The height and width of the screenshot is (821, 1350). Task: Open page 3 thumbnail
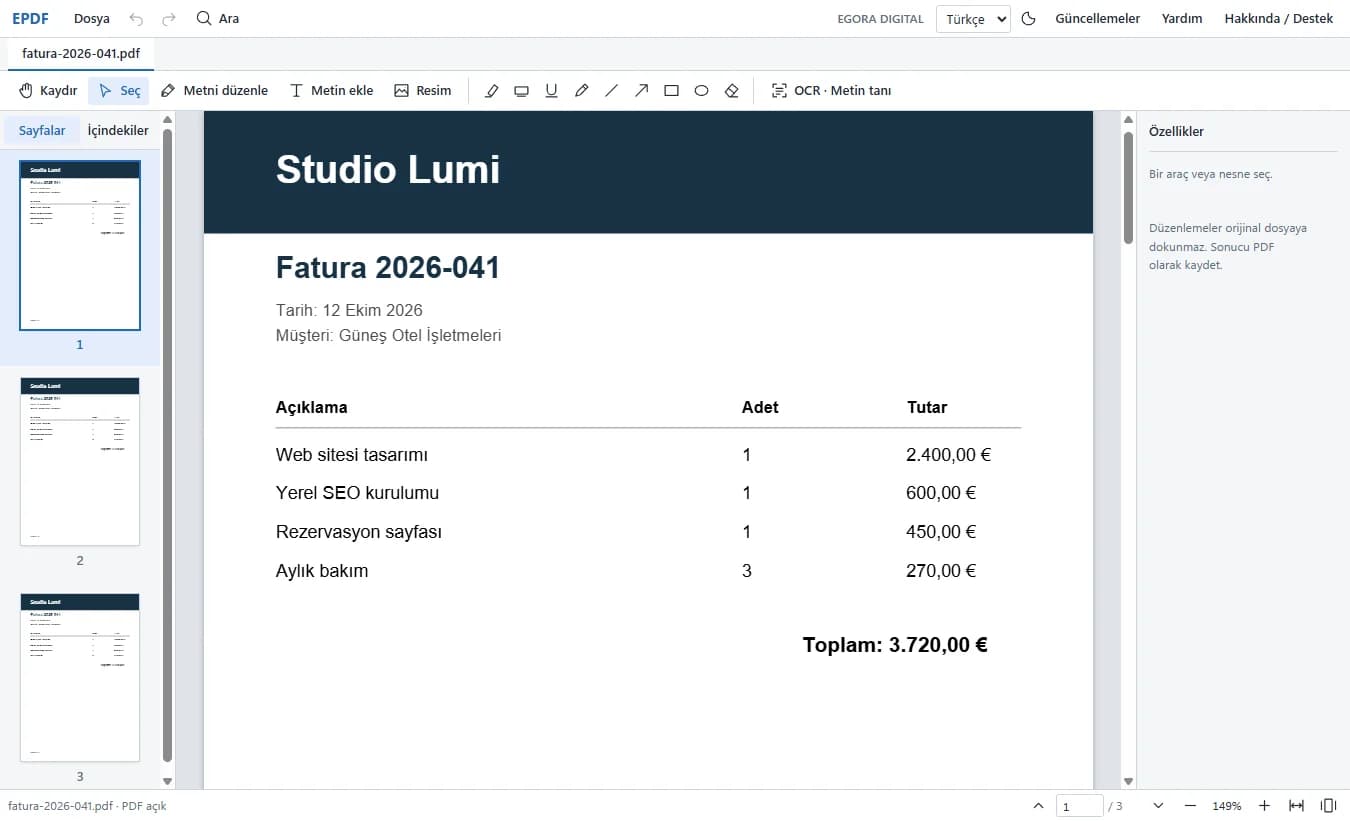tap(80, 677)
